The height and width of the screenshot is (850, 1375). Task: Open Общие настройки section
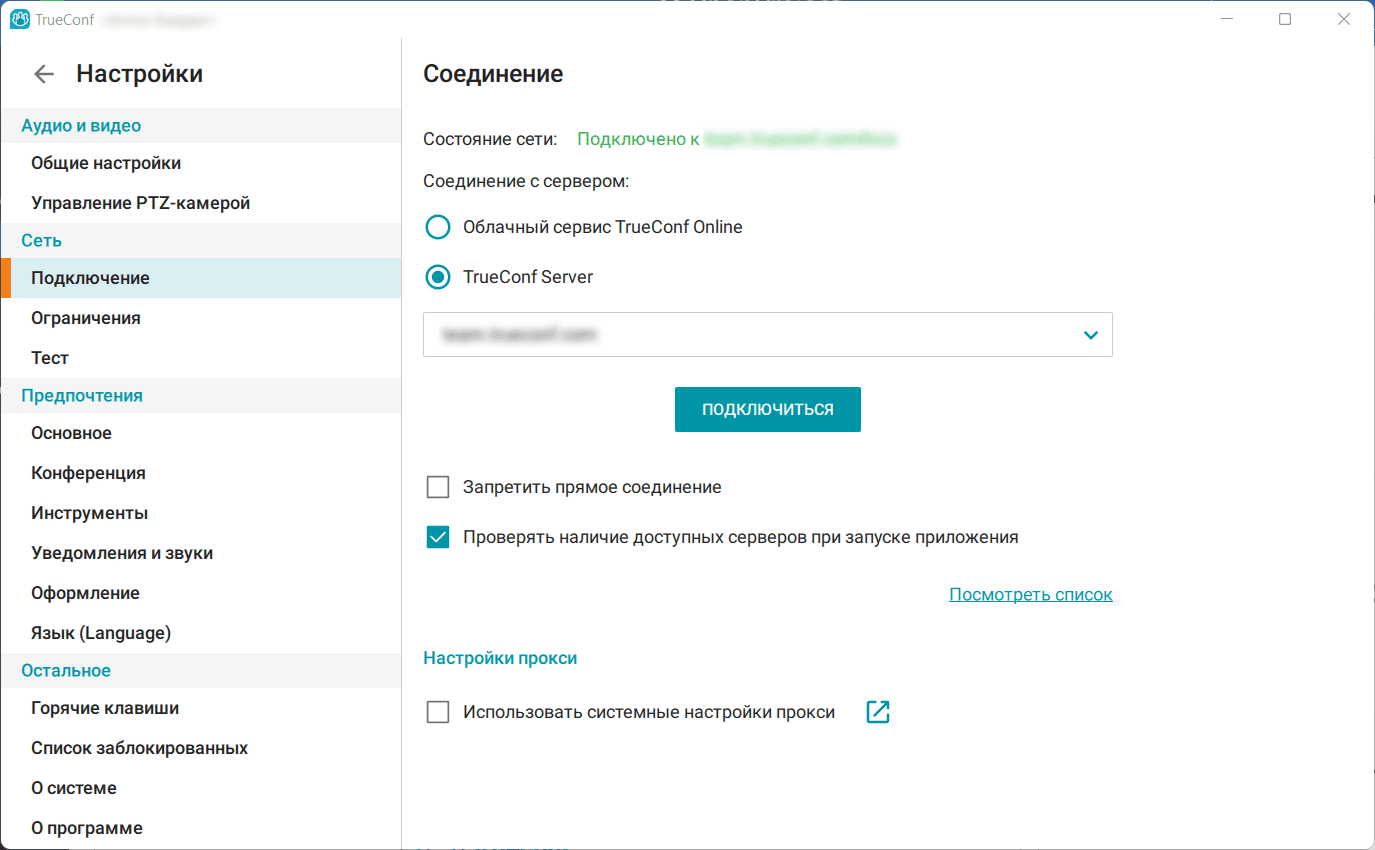pos(201,163)
